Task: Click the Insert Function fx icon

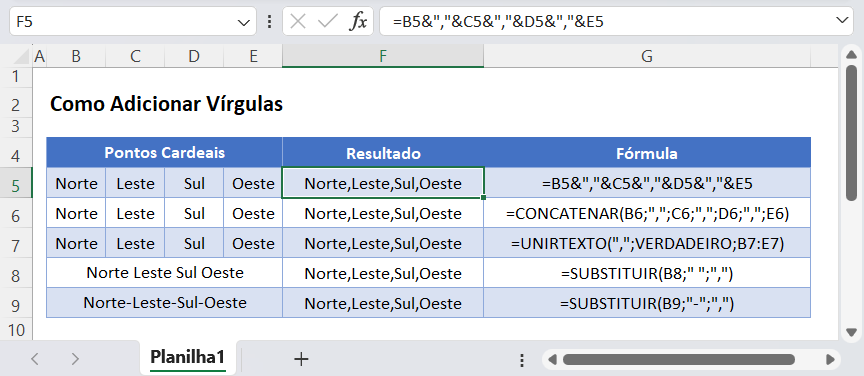Action: pos(358,22)
